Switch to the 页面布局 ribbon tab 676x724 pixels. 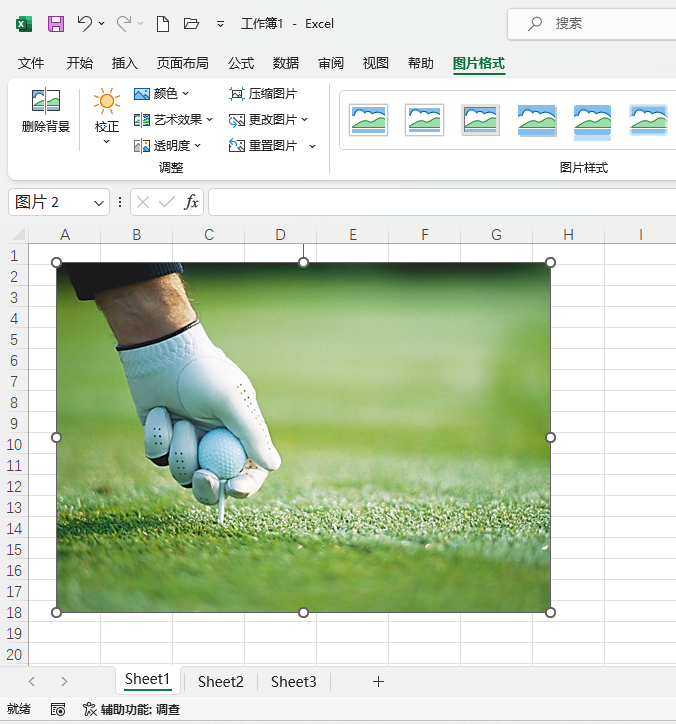click(x=182, y=63)
